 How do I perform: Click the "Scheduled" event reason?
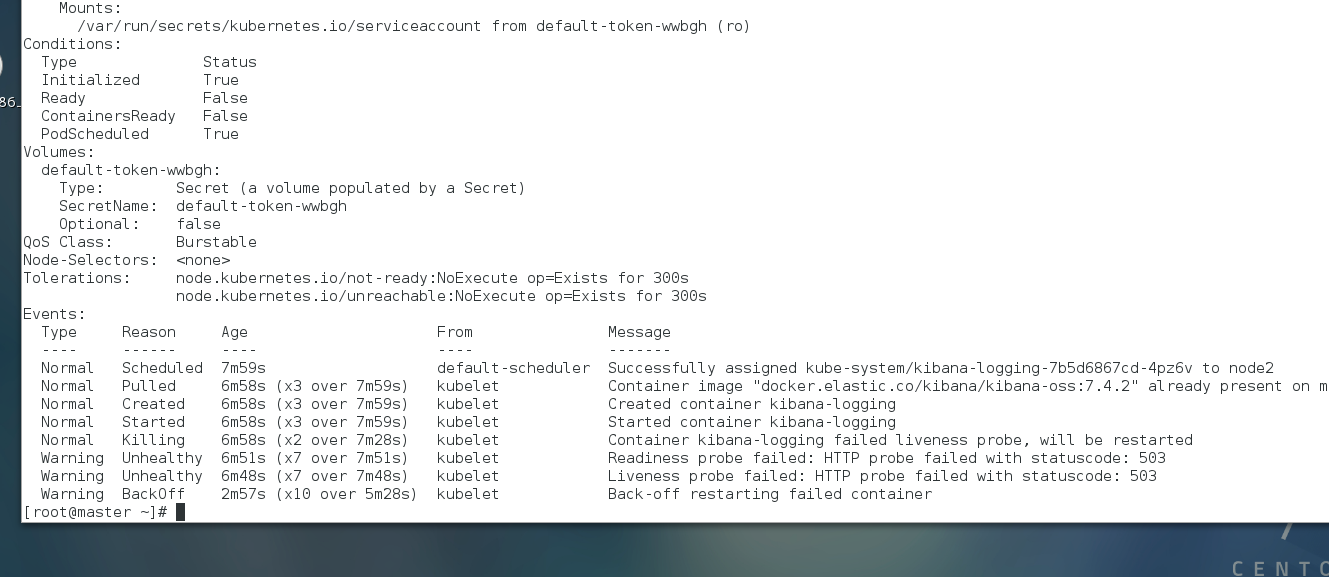pyautogui.click(x=162, y=368)
